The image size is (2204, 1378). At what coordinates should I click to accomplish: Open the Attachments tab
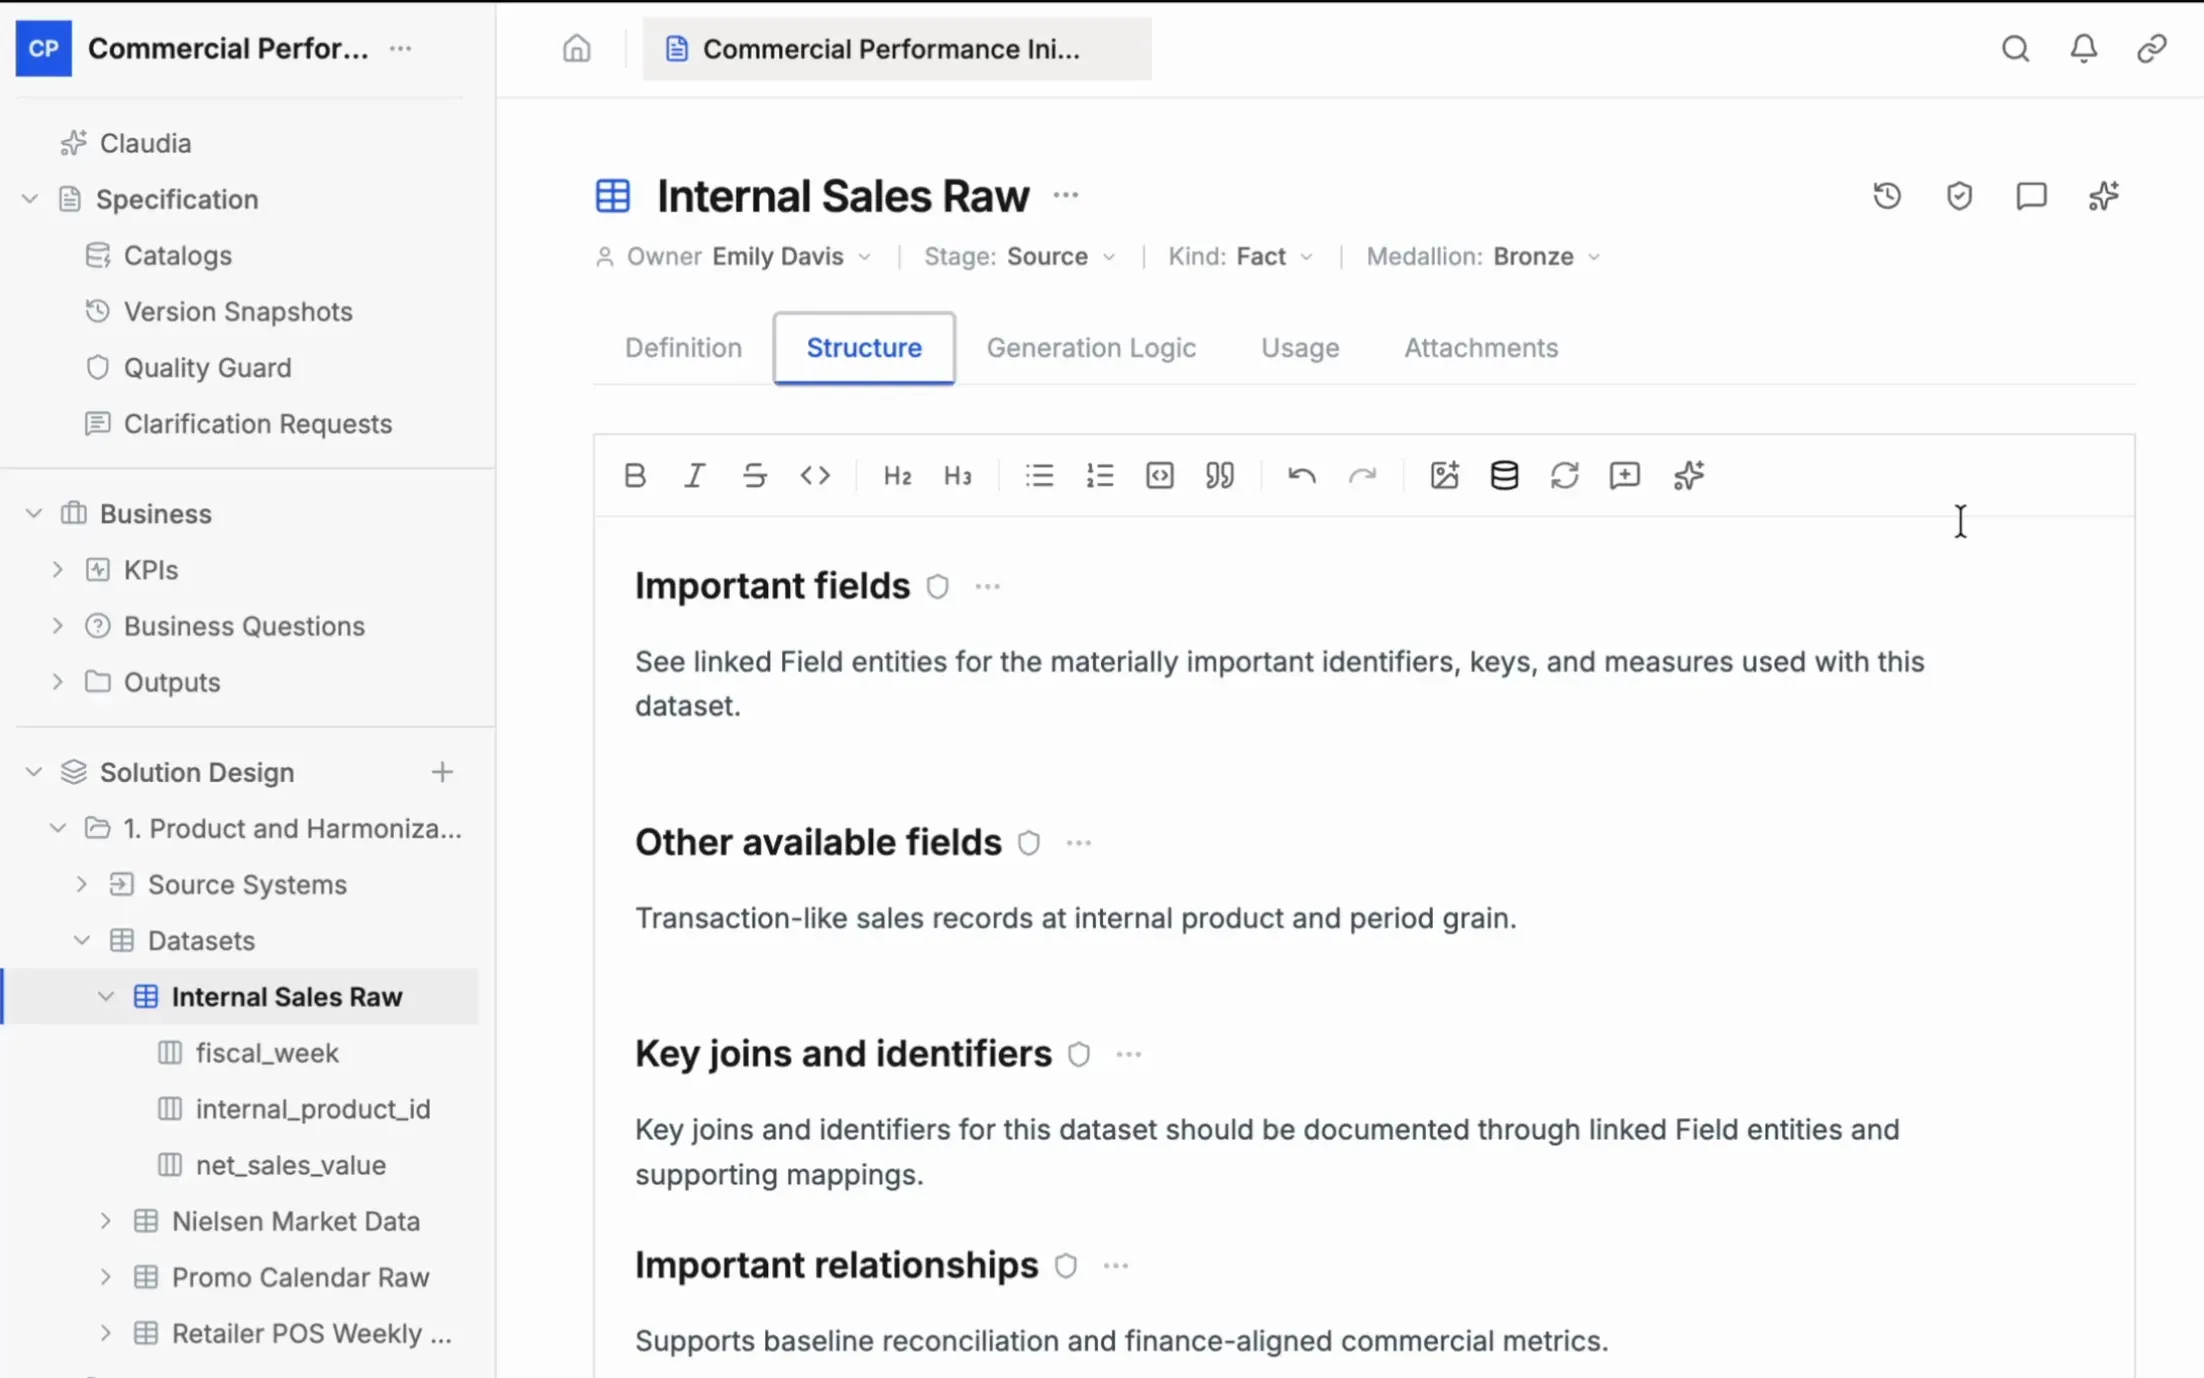pos(1480,348)
